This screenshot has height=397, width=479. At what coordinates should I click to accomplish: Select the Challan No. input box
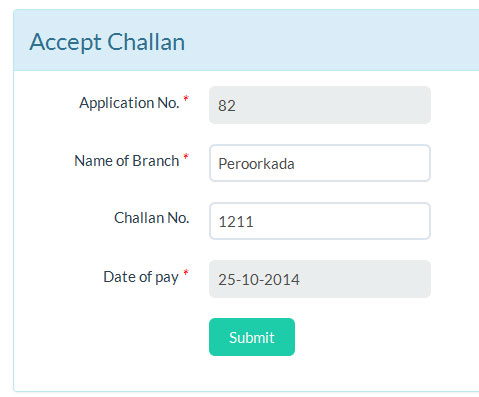click(320, 221)
